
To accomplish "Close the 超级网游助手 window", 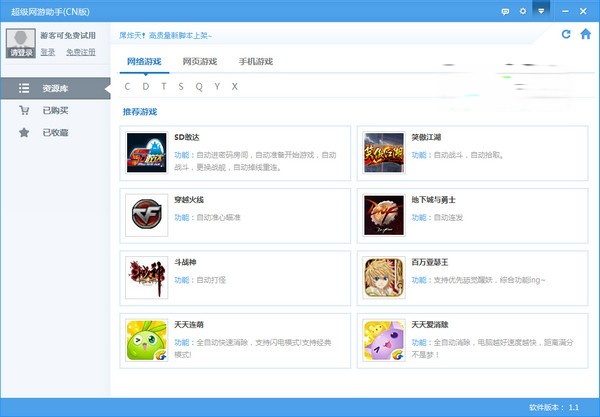I will 583,11.
